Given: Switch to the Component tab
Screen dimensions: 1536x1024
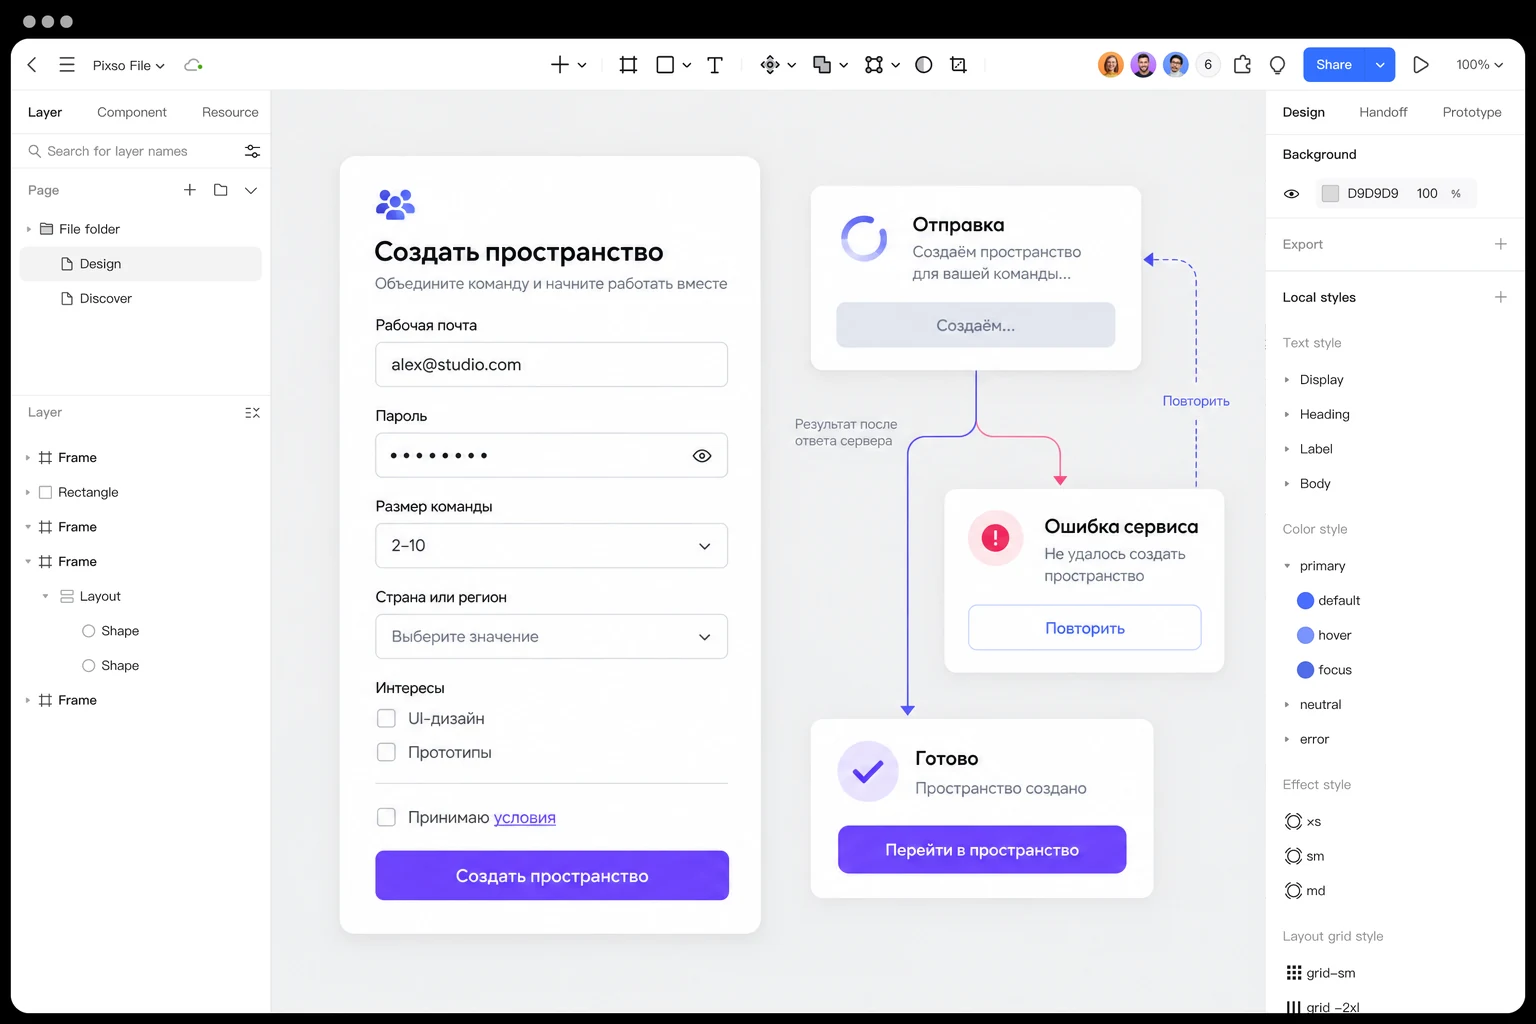Looking at the screenshot, I should 132,112.
